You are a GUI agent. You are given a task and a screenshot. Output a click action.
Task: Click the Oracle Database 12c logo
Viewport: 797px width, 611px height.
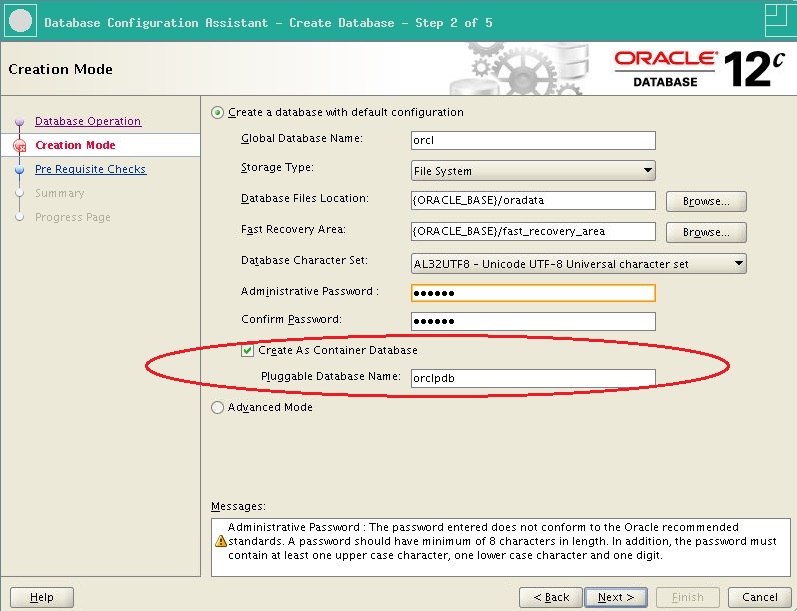coord(699,69)
